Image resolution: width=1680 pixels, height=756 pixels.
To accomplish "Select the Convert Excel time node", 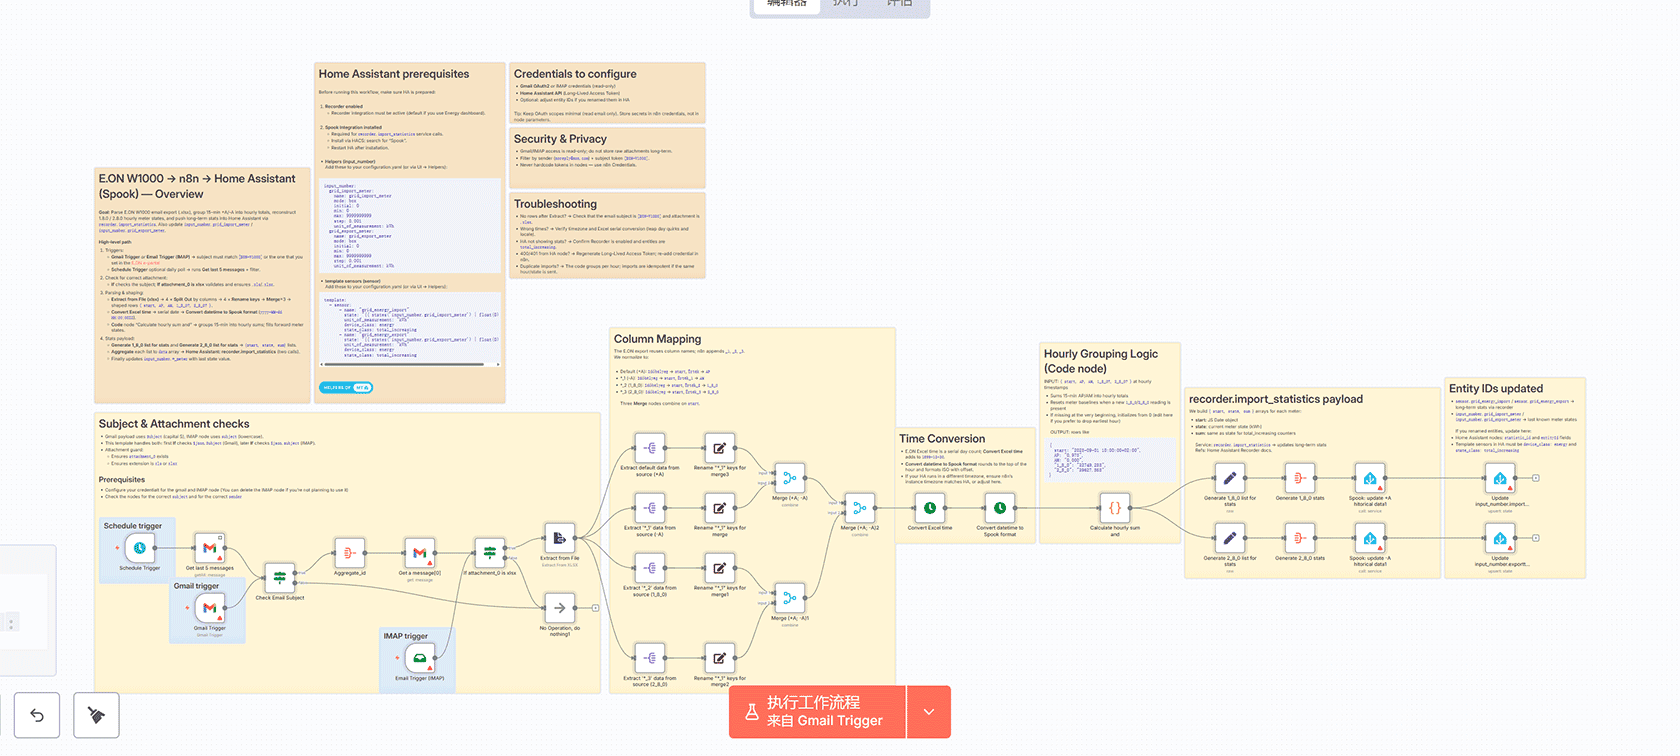I will click(x=930, y=508).
